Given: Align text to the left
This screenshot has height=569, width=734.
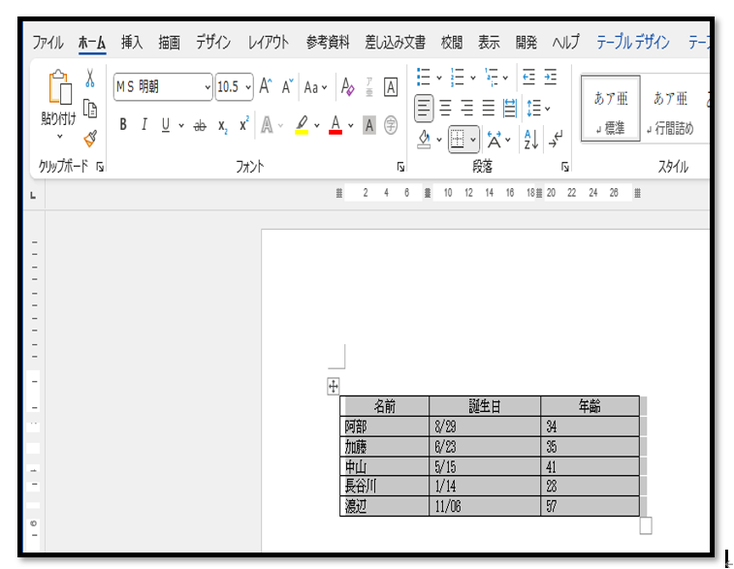Looking at the screenshot, I should tap(424, 109).
